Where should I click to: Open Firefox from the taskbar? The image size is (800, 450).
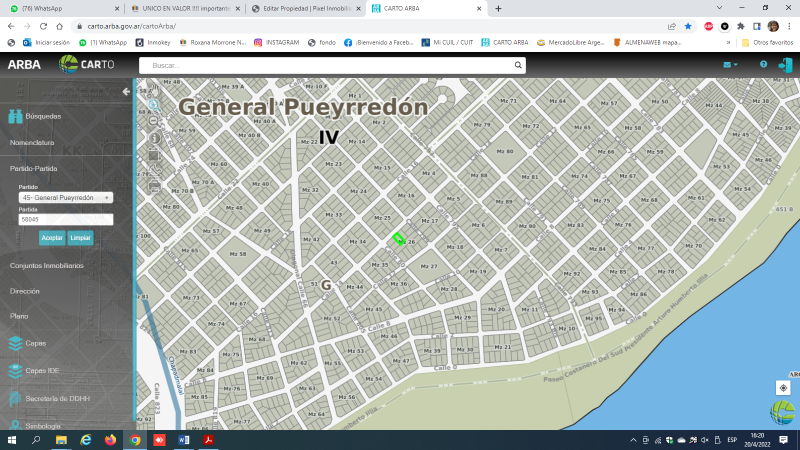tap(110, 440)
